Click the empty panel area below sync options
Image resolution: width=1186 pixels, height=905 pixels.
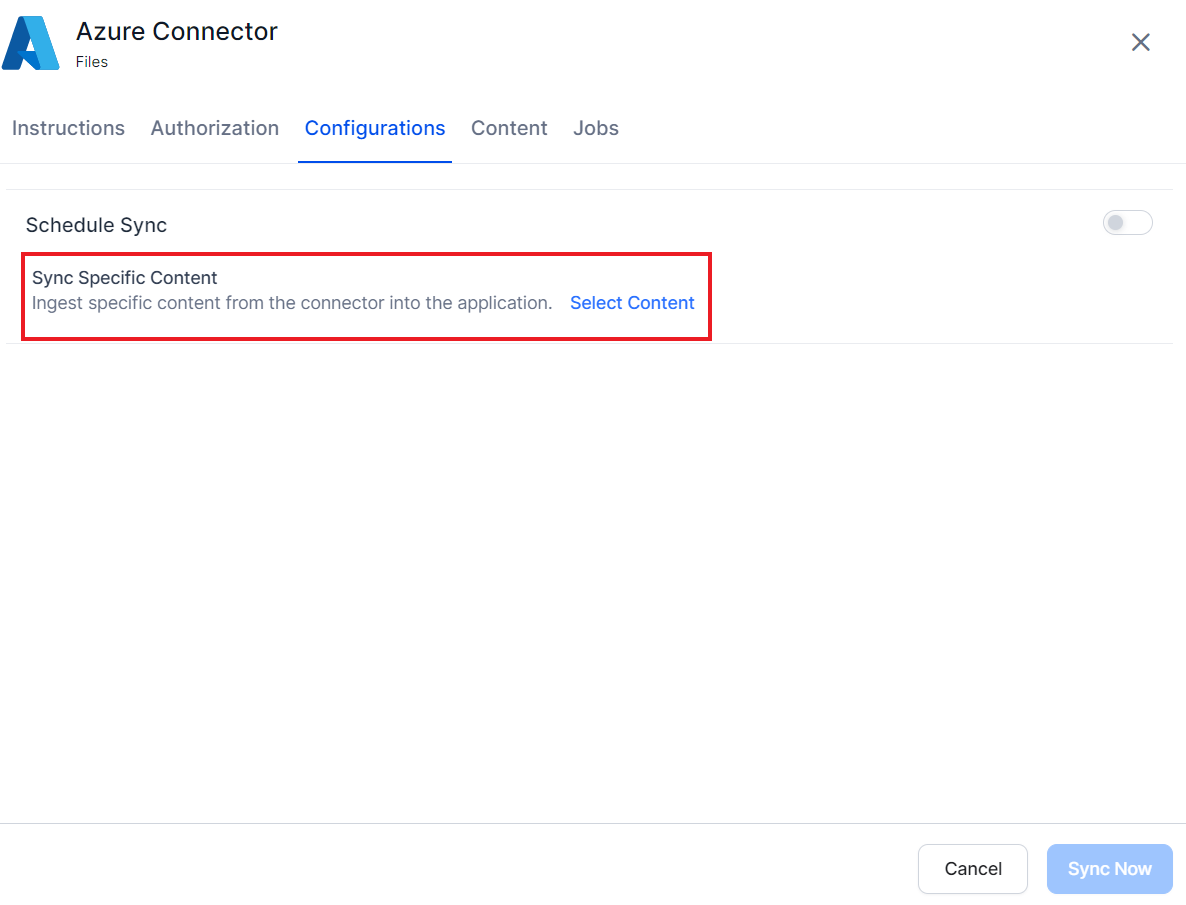point(590,580)
